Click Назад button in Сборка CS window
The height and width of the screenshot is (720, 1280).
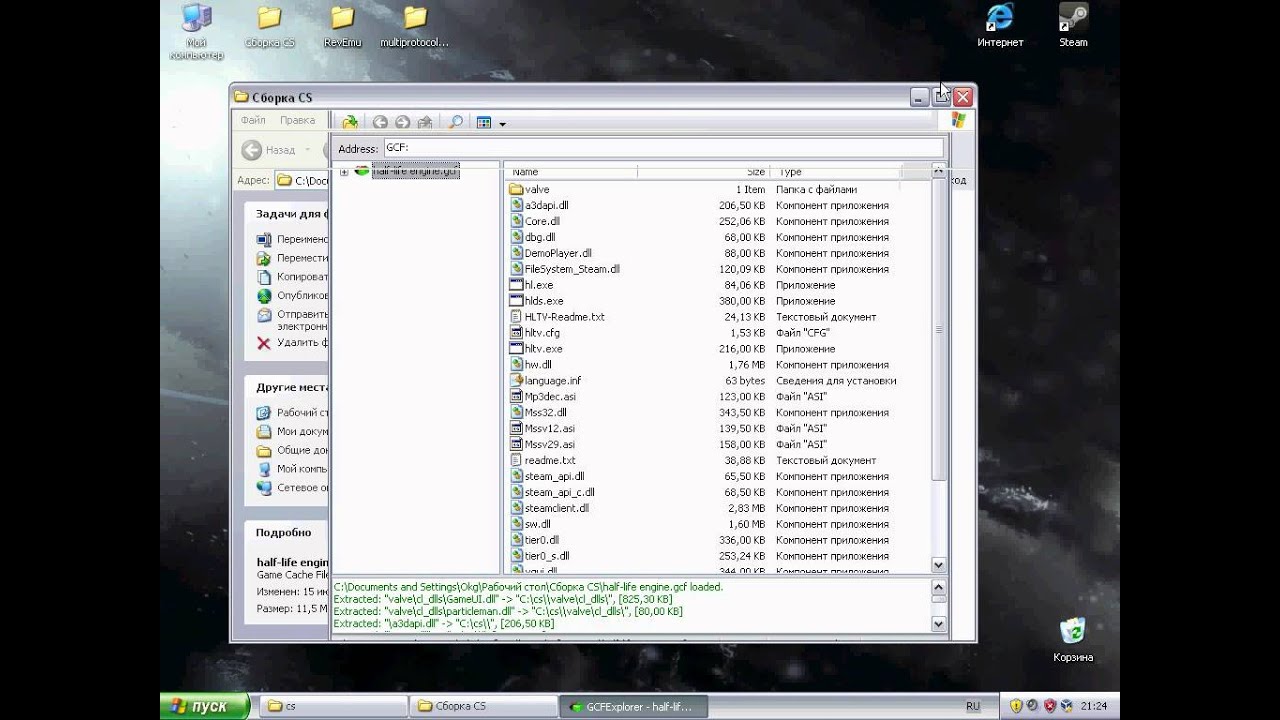point(270,150)
